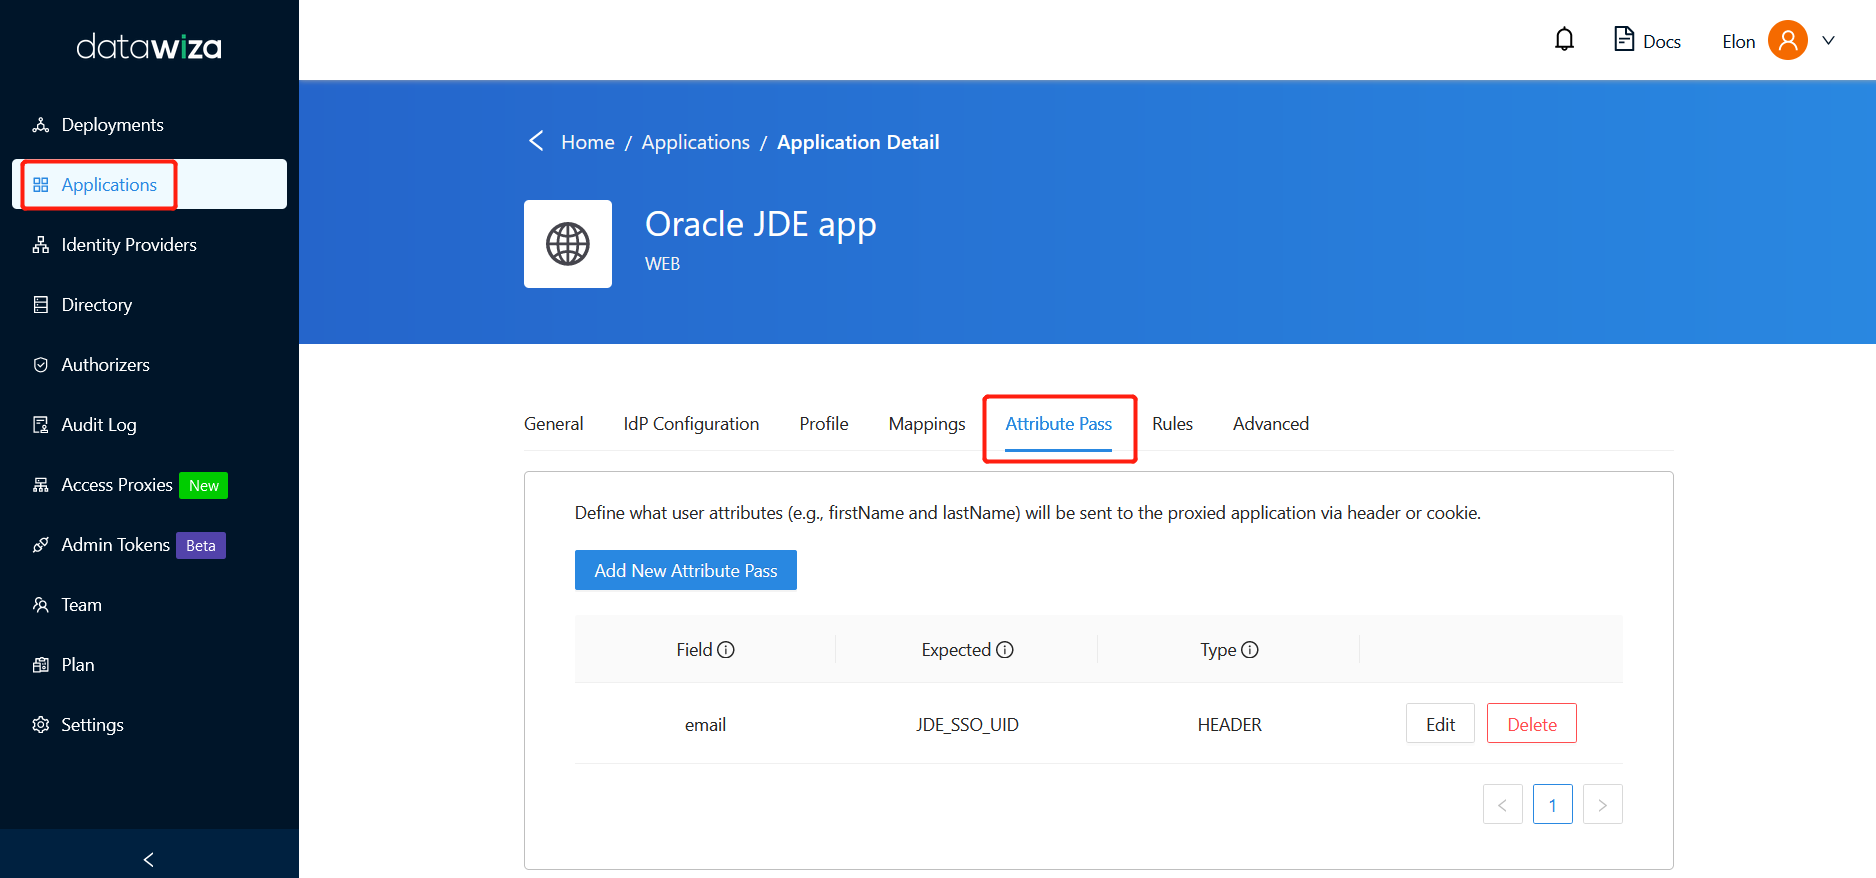The height and width of the screenshot is (878, 1876).
Task: Click Add New Attribute Pass button
Action: pos(686,570)
